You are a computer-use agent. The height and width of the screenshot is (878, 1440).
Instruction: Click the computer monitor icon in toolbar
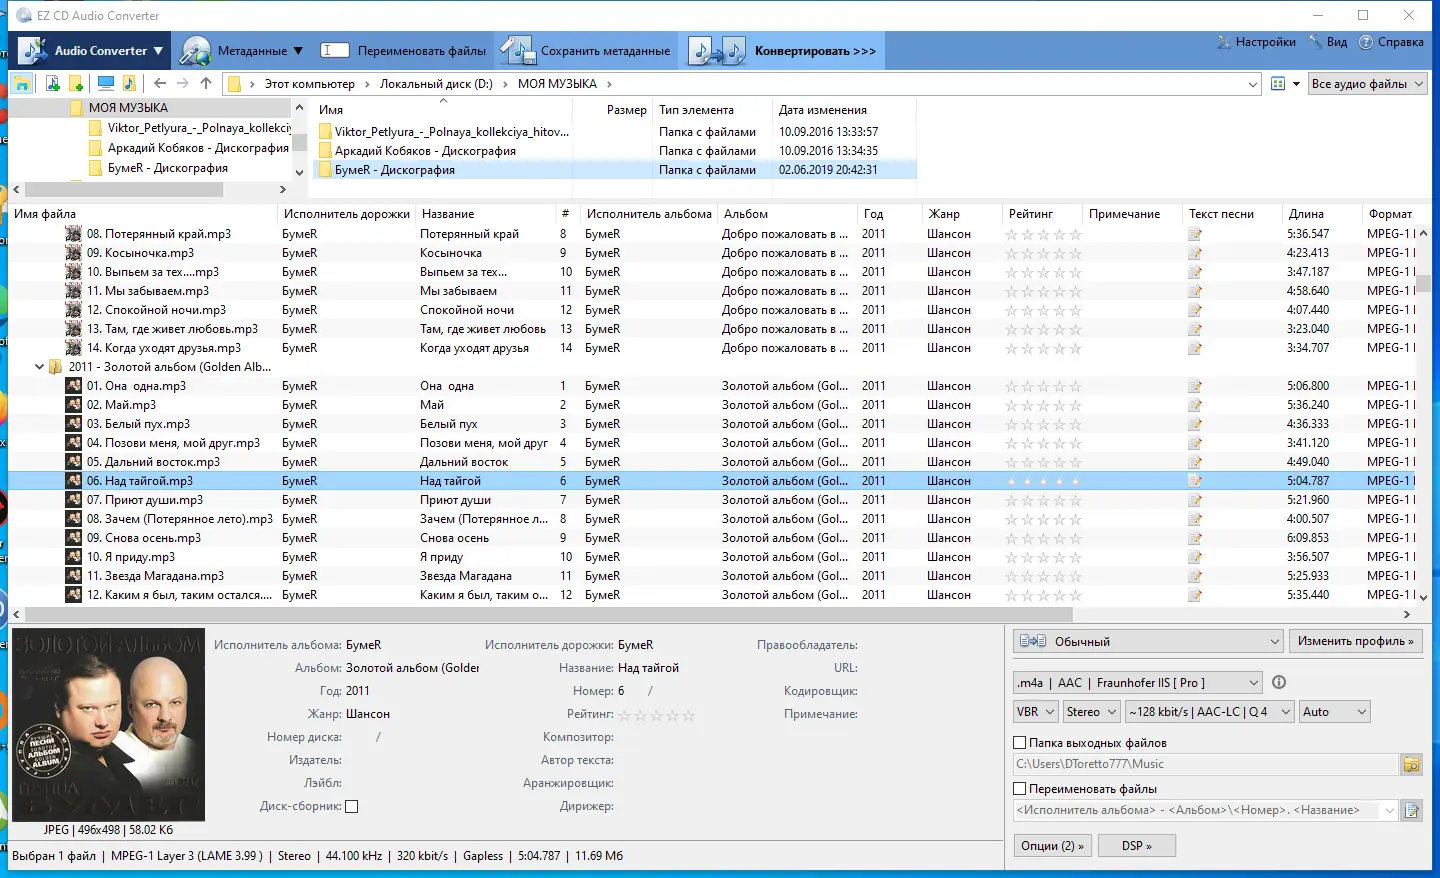tap(105, 84)
